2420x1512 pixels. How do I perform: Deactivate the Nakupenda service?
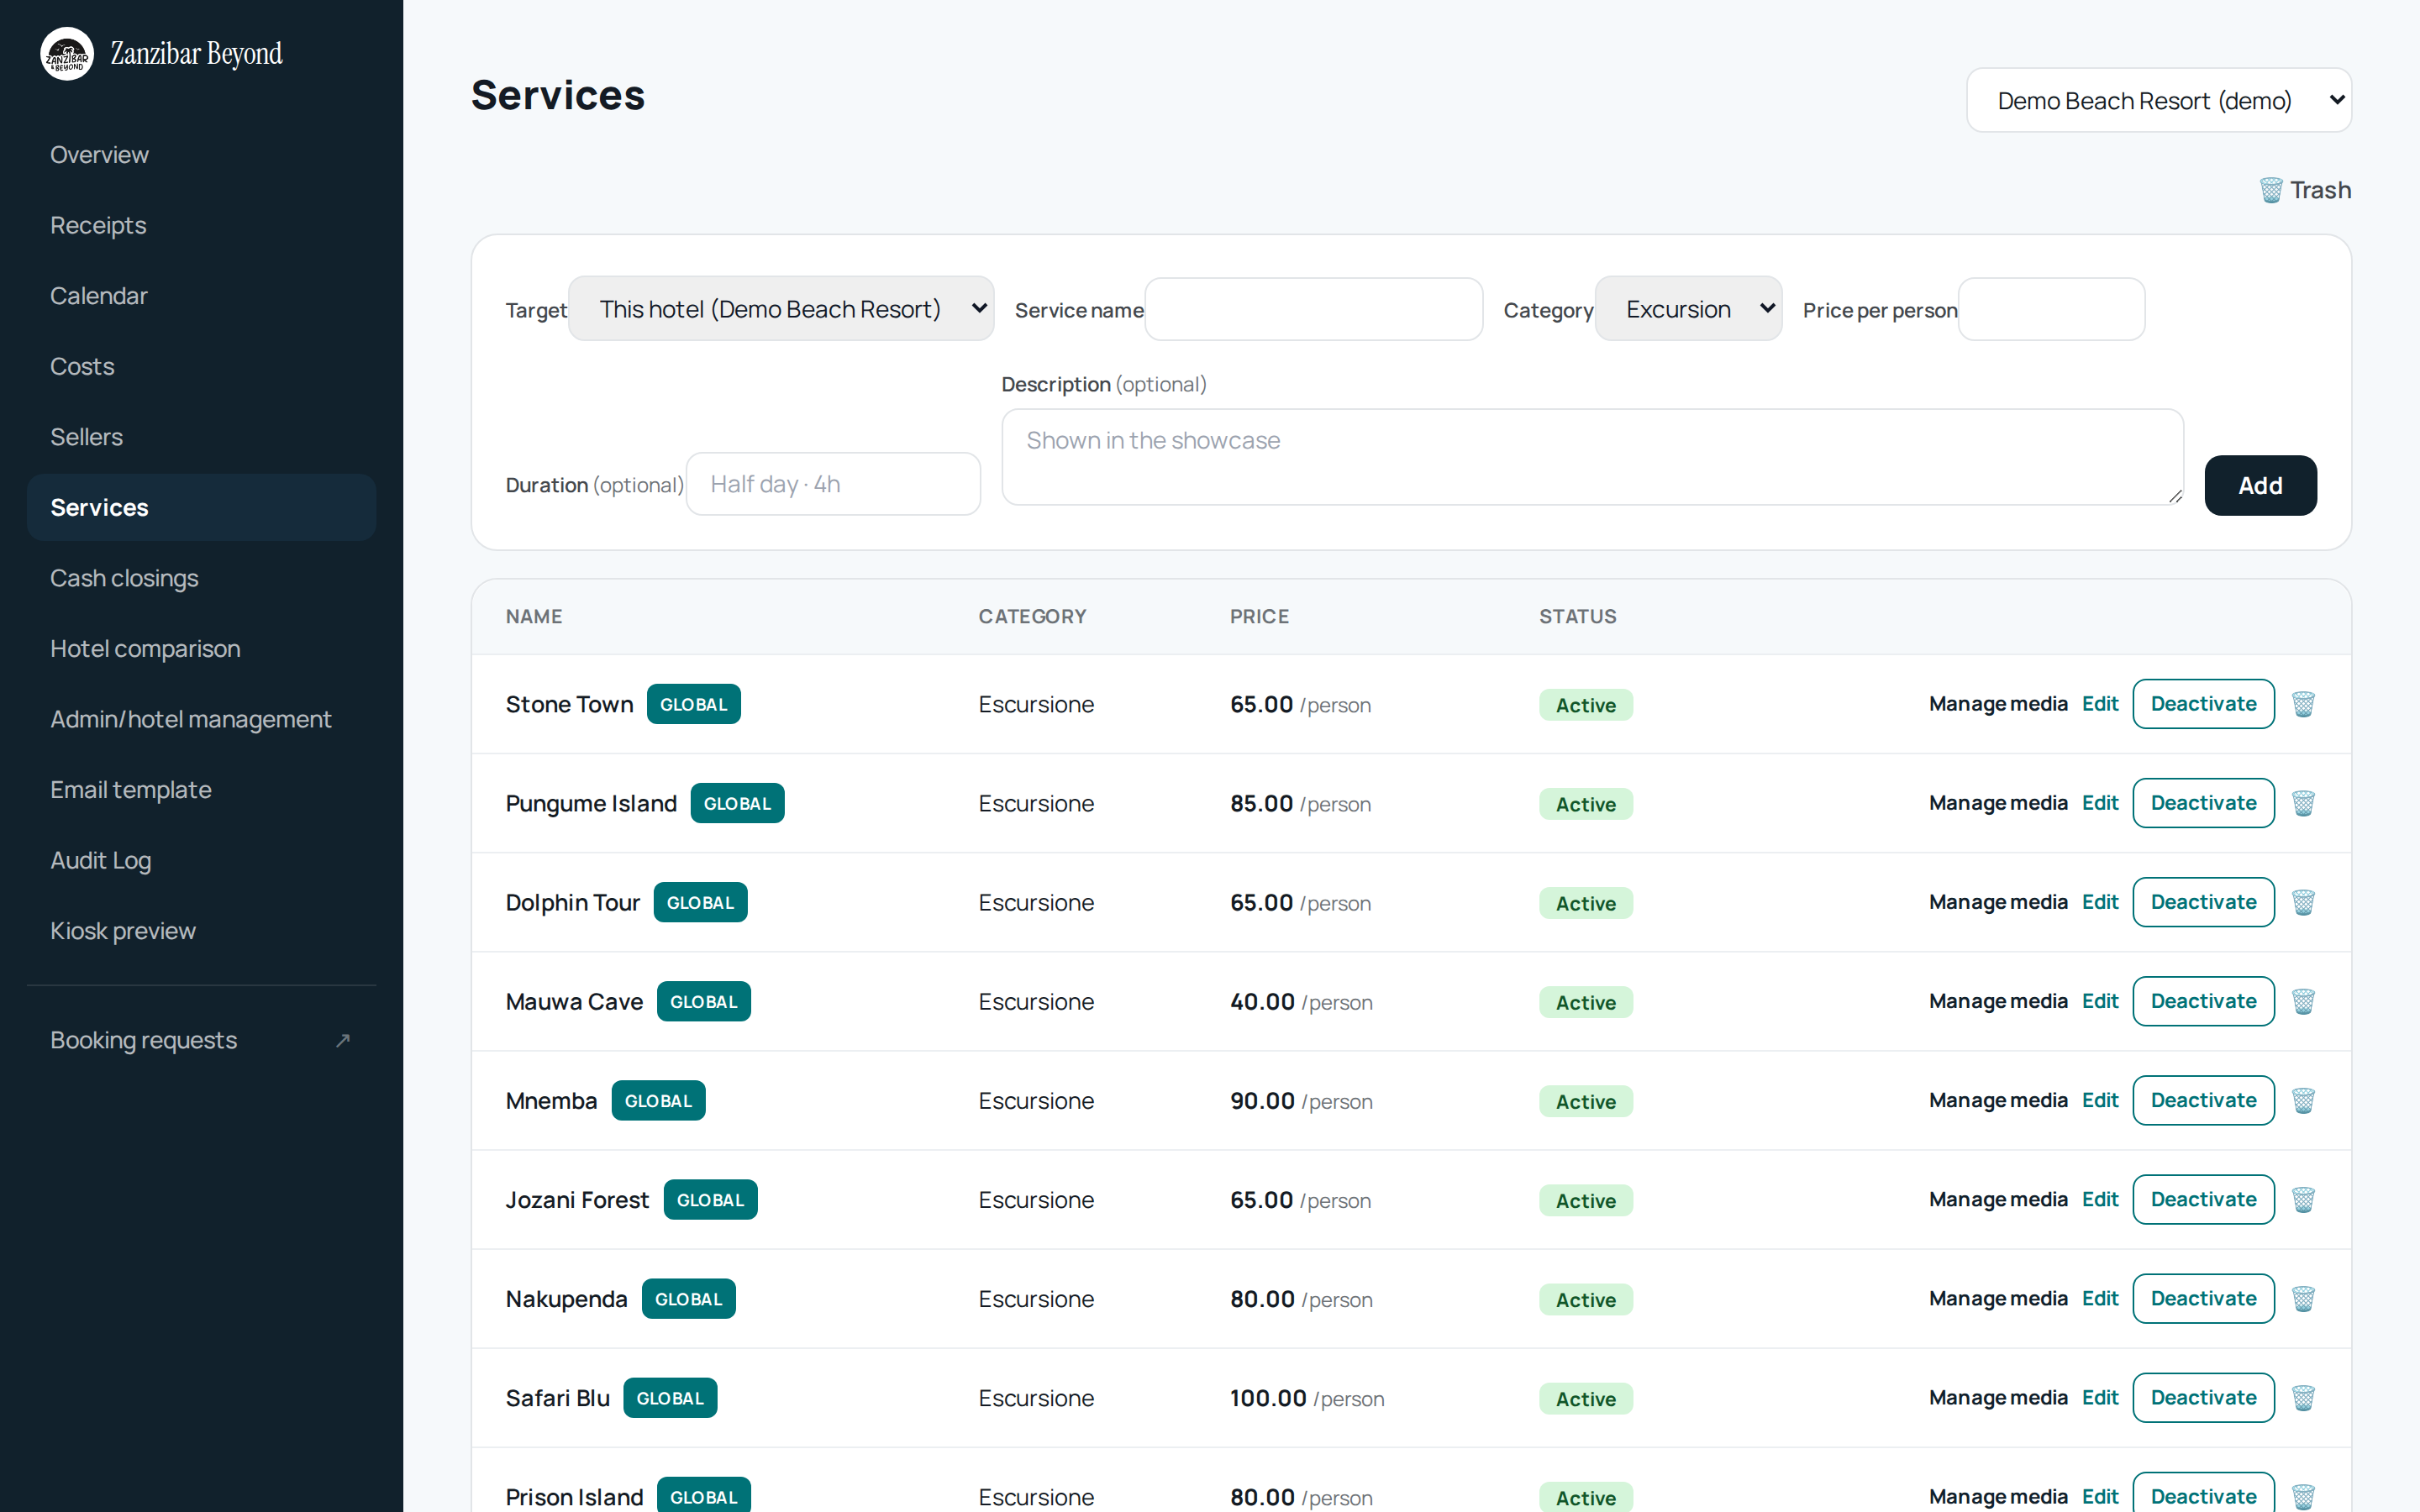2203,1298
